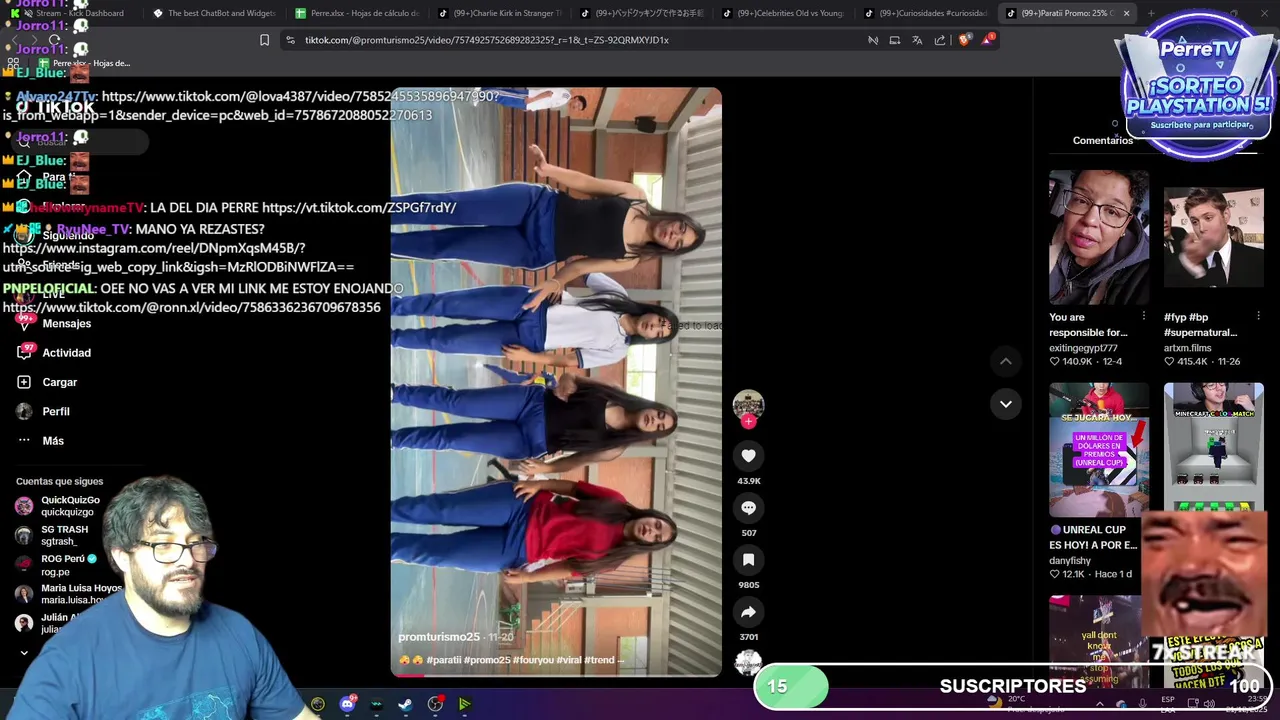This screenshot has height=720, width=1280.
Task: Click the Brave shields icon in address bar
Action: click(964, 40)
